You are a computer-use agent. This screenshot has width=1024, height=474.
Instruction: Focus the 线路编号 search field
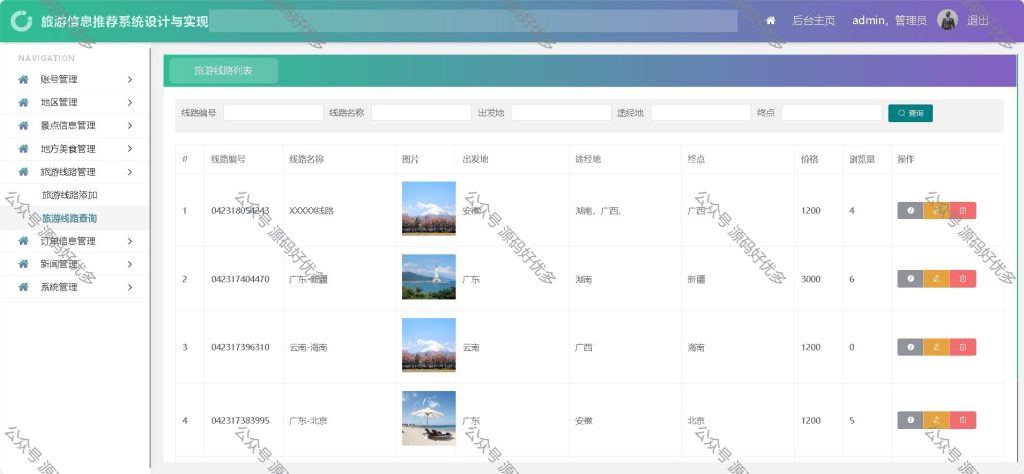click(274, 113)
